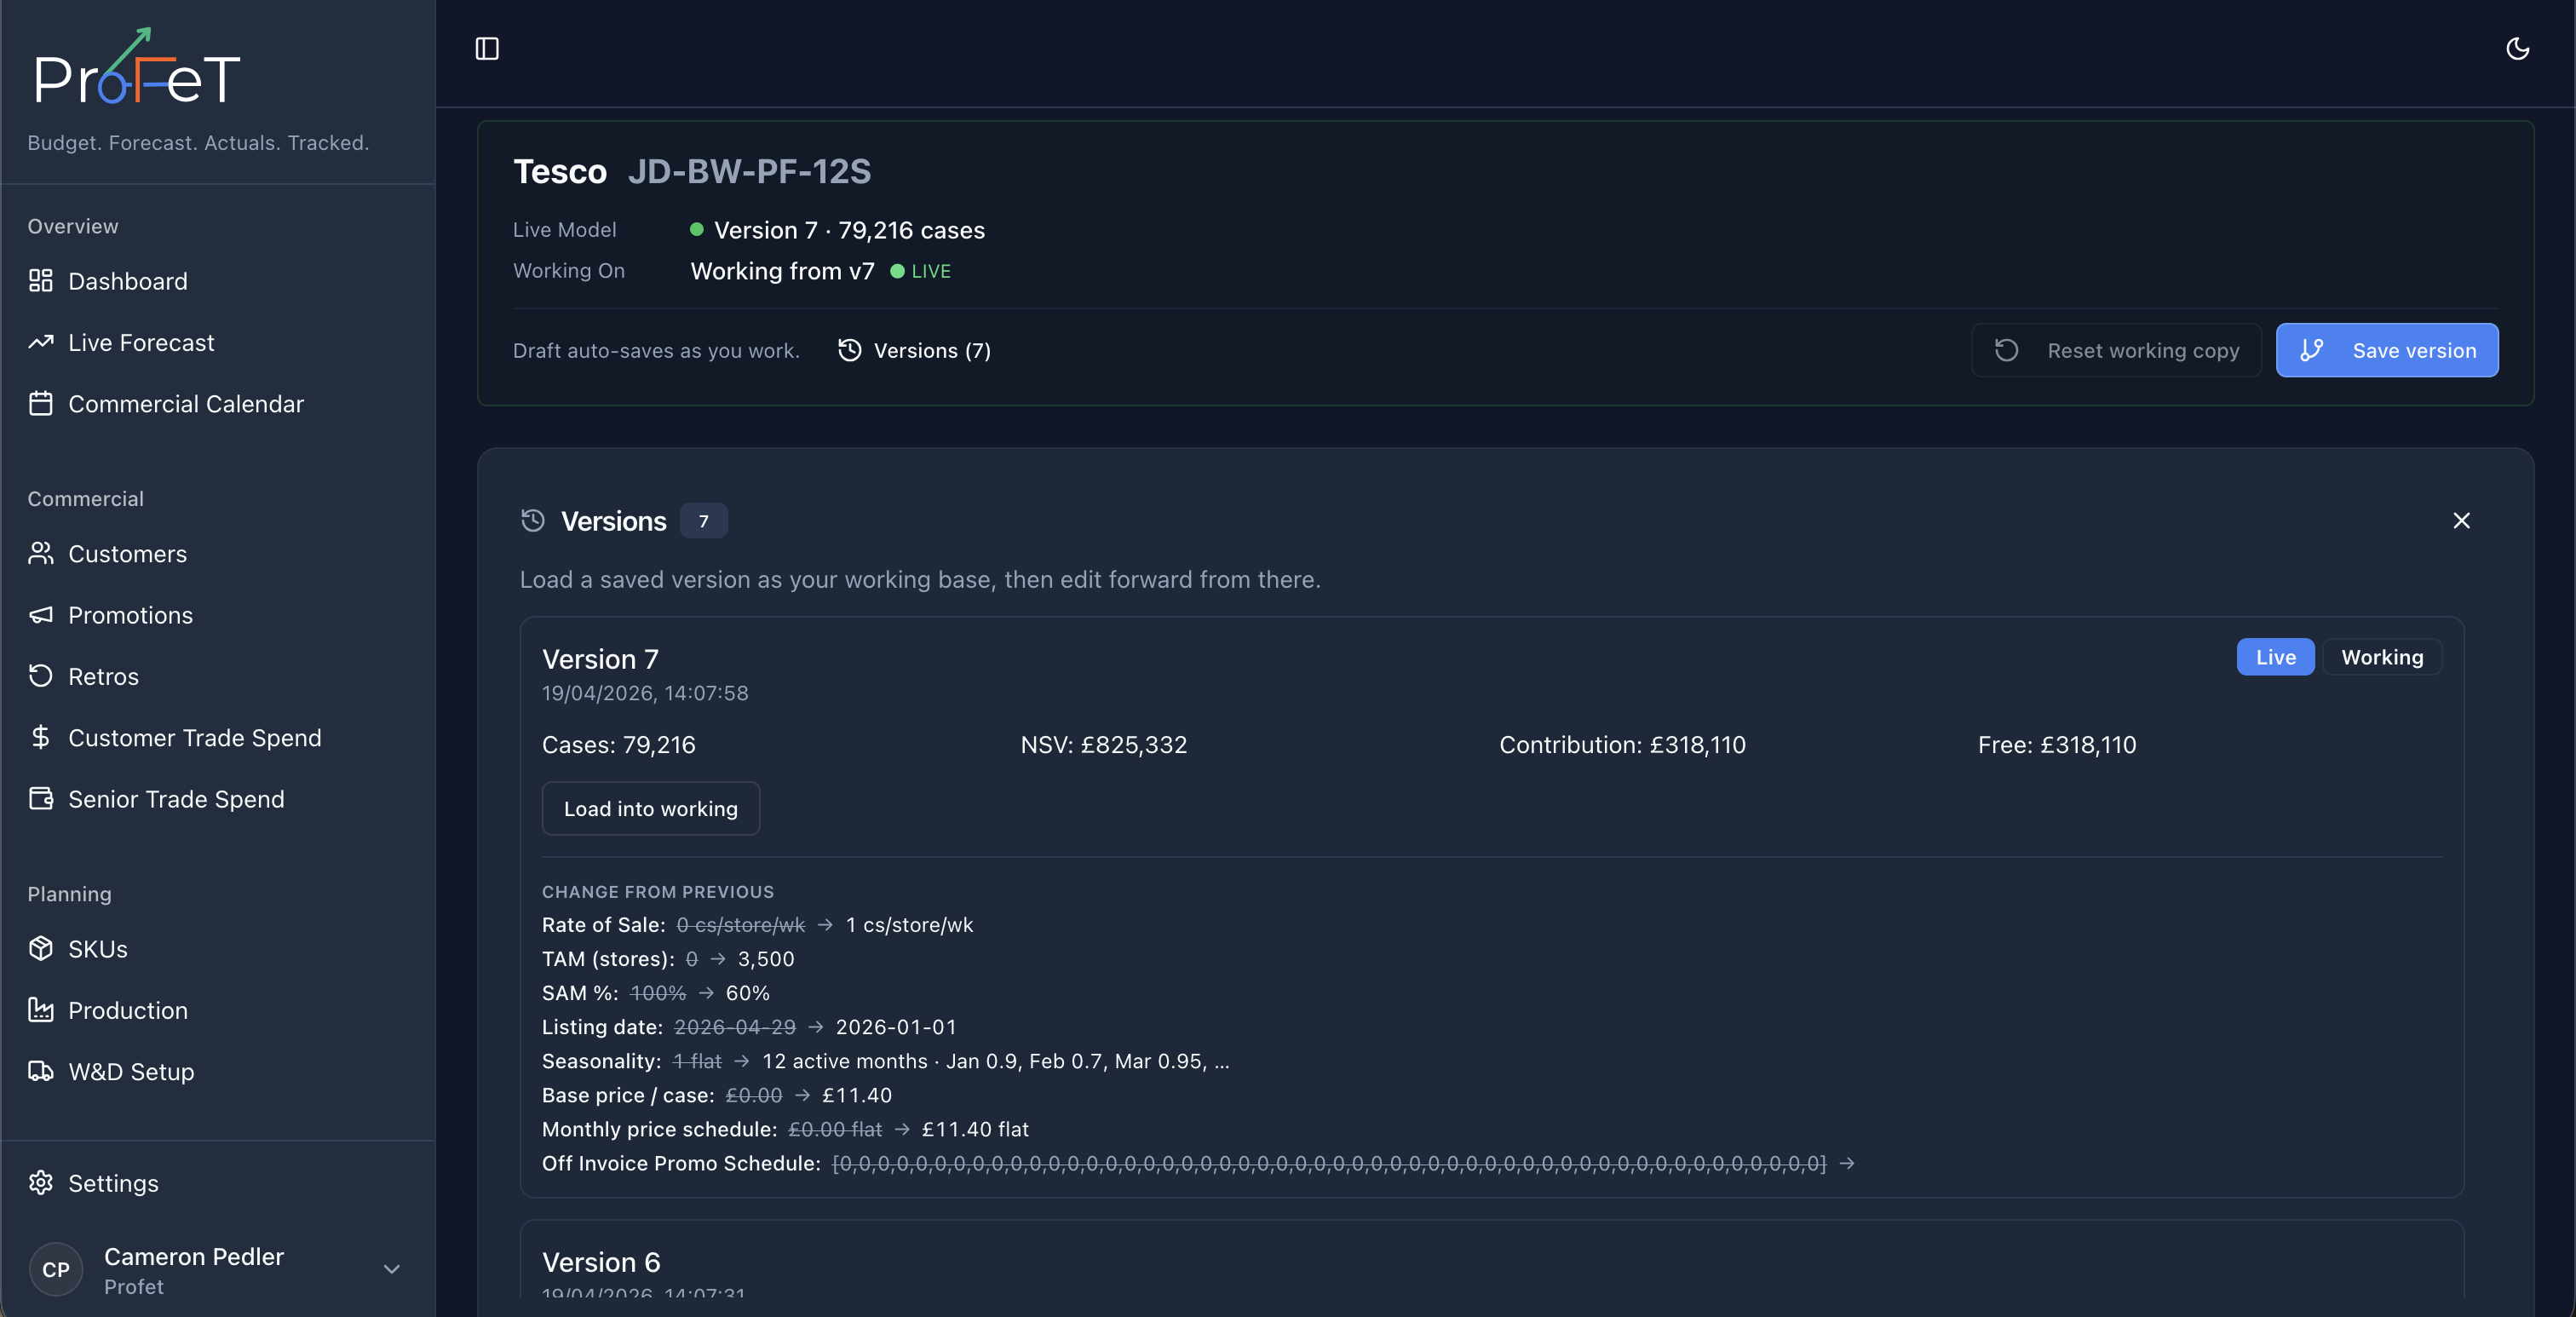The height and width of the screenshot is (1317, 2576).
Task: Click the Live badge on Version 7
Action: 2275,657
